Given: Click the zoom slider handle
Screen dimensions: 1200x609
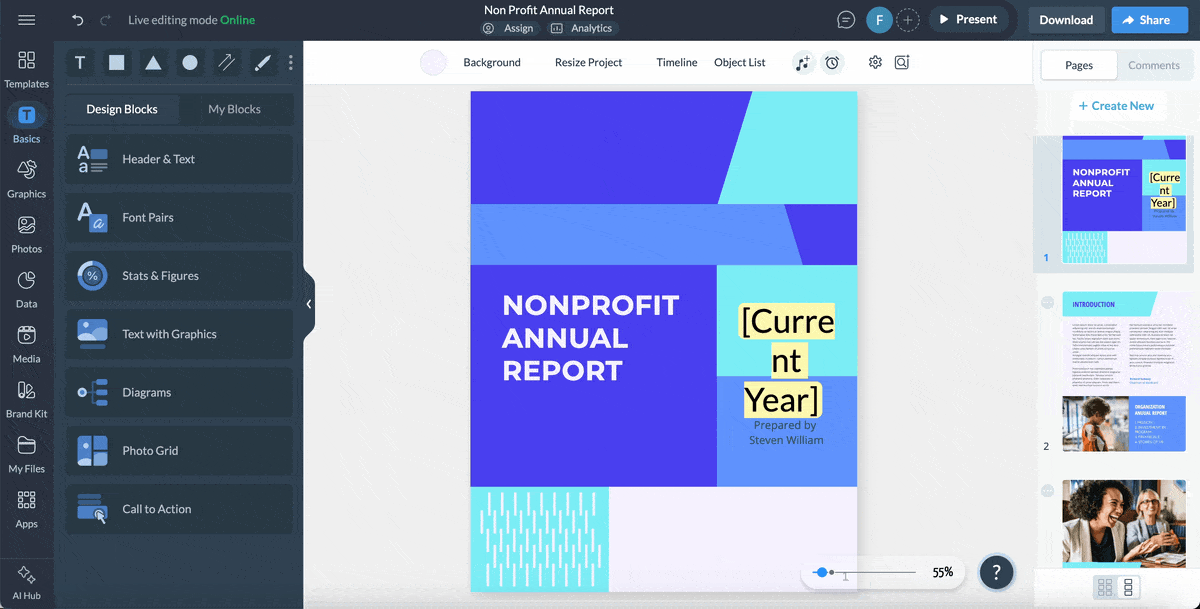Looking at the screenshot, I should (x=823, y=572).
